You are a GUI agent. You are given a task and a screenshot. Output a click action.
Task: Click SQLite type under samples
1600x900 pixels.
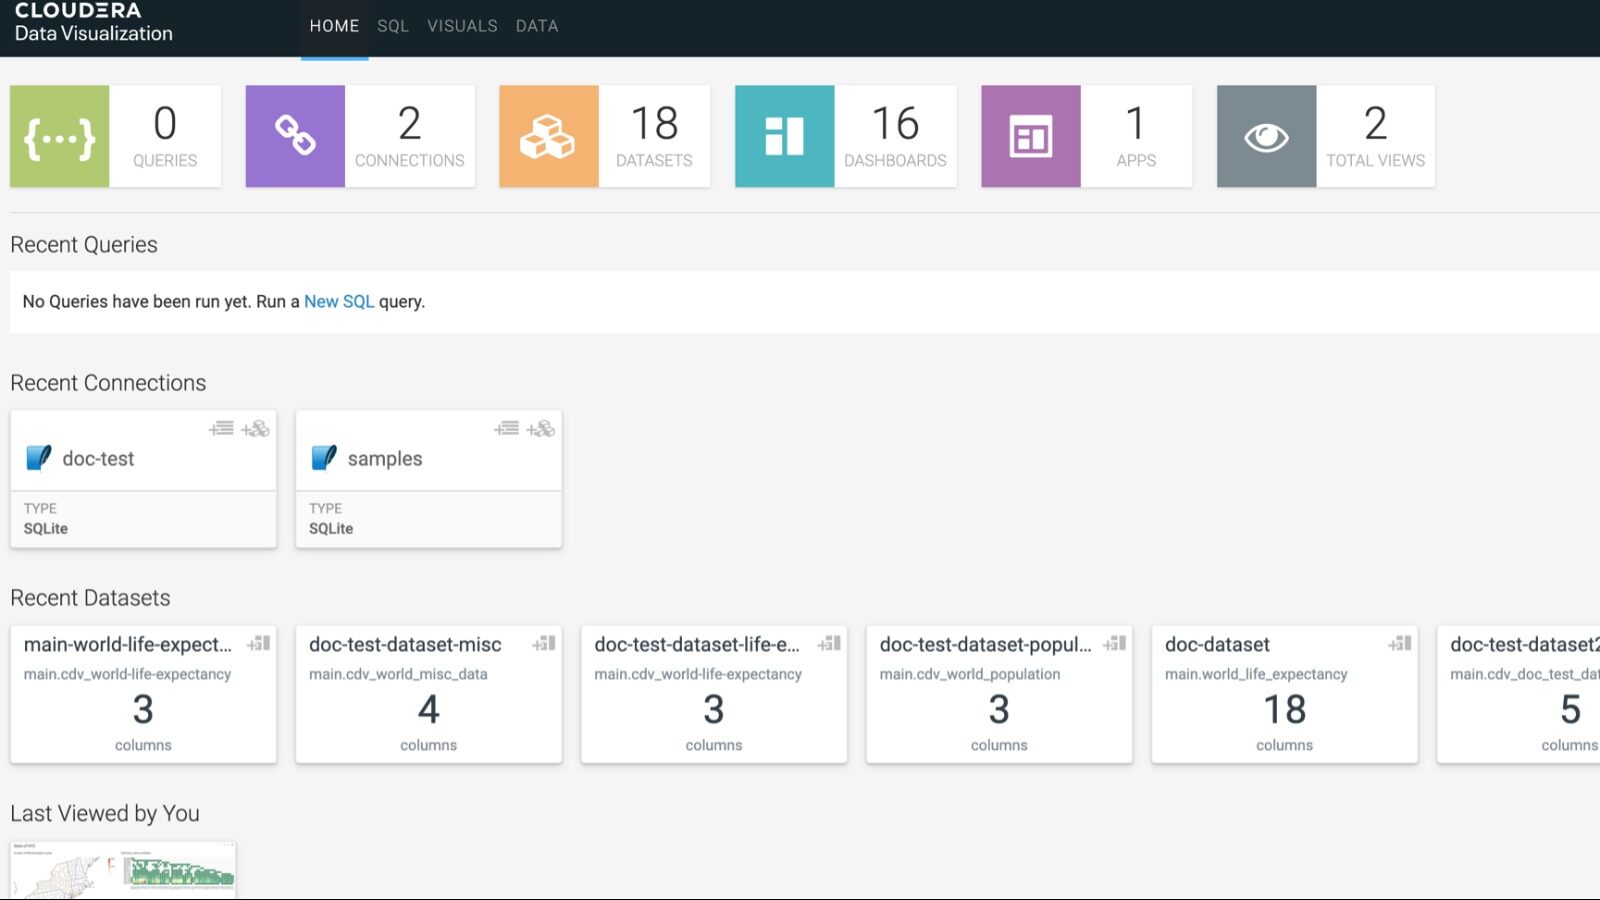331,528
